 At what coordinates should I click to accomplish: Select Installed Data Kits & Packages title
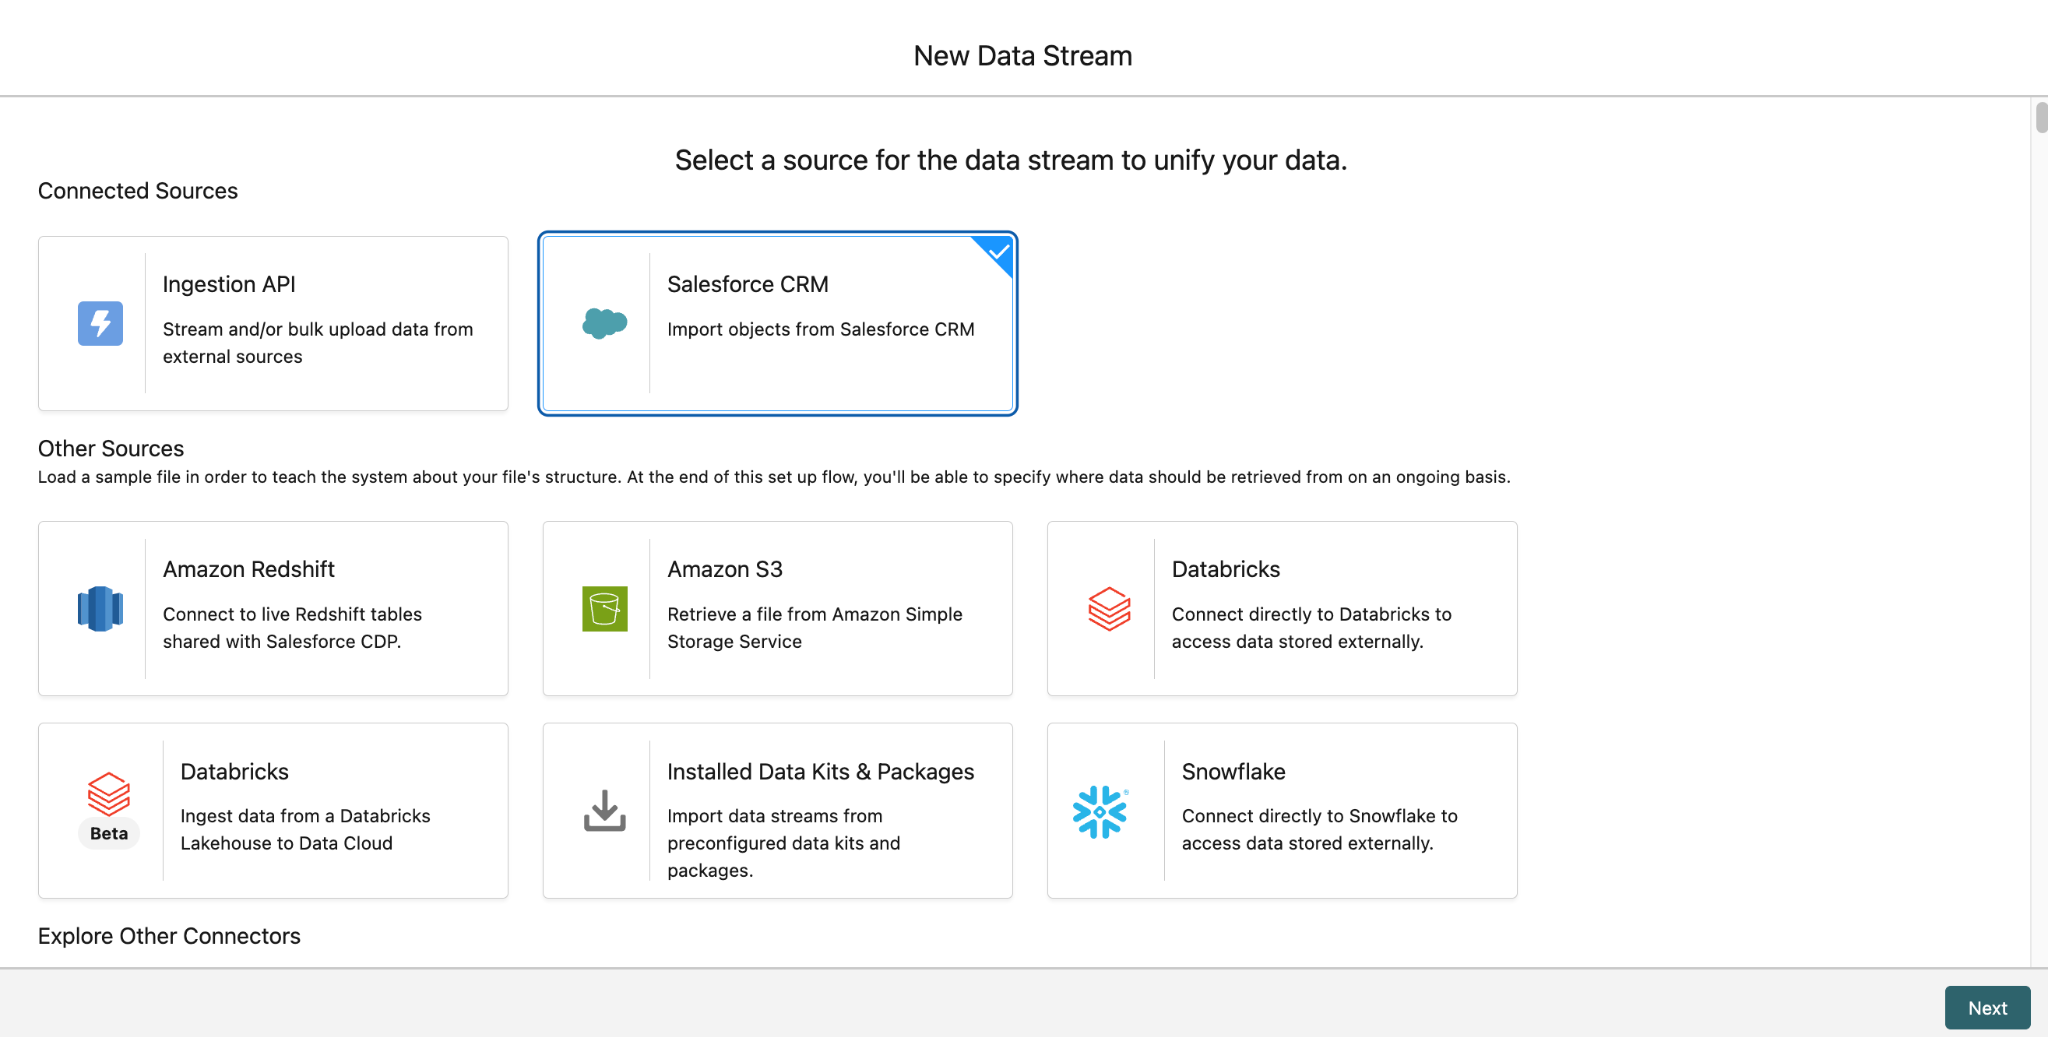click(820, 772)
